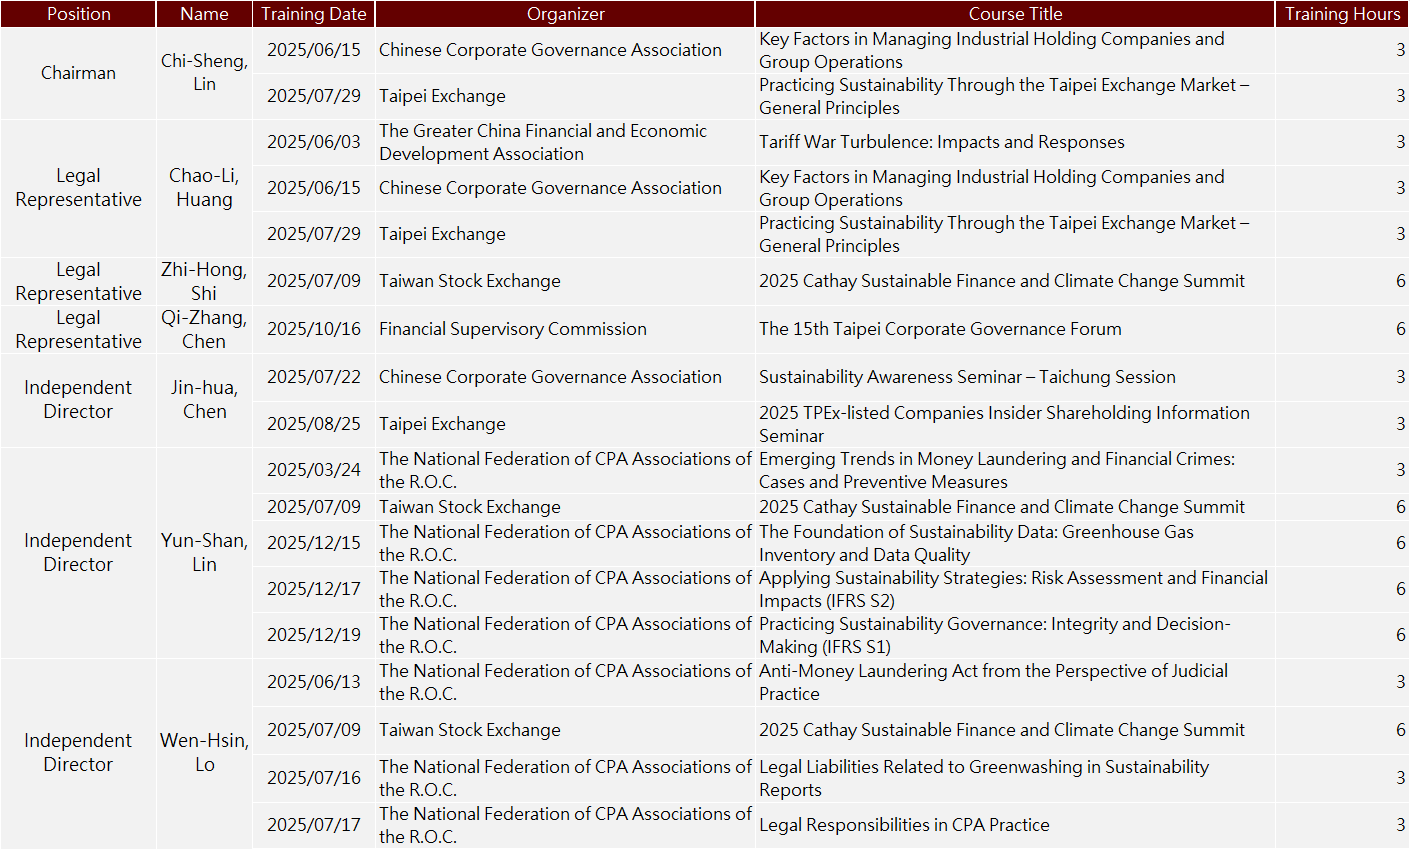Click the 2025/10/16 training date

pyautogui.click(x=314, y=329)
